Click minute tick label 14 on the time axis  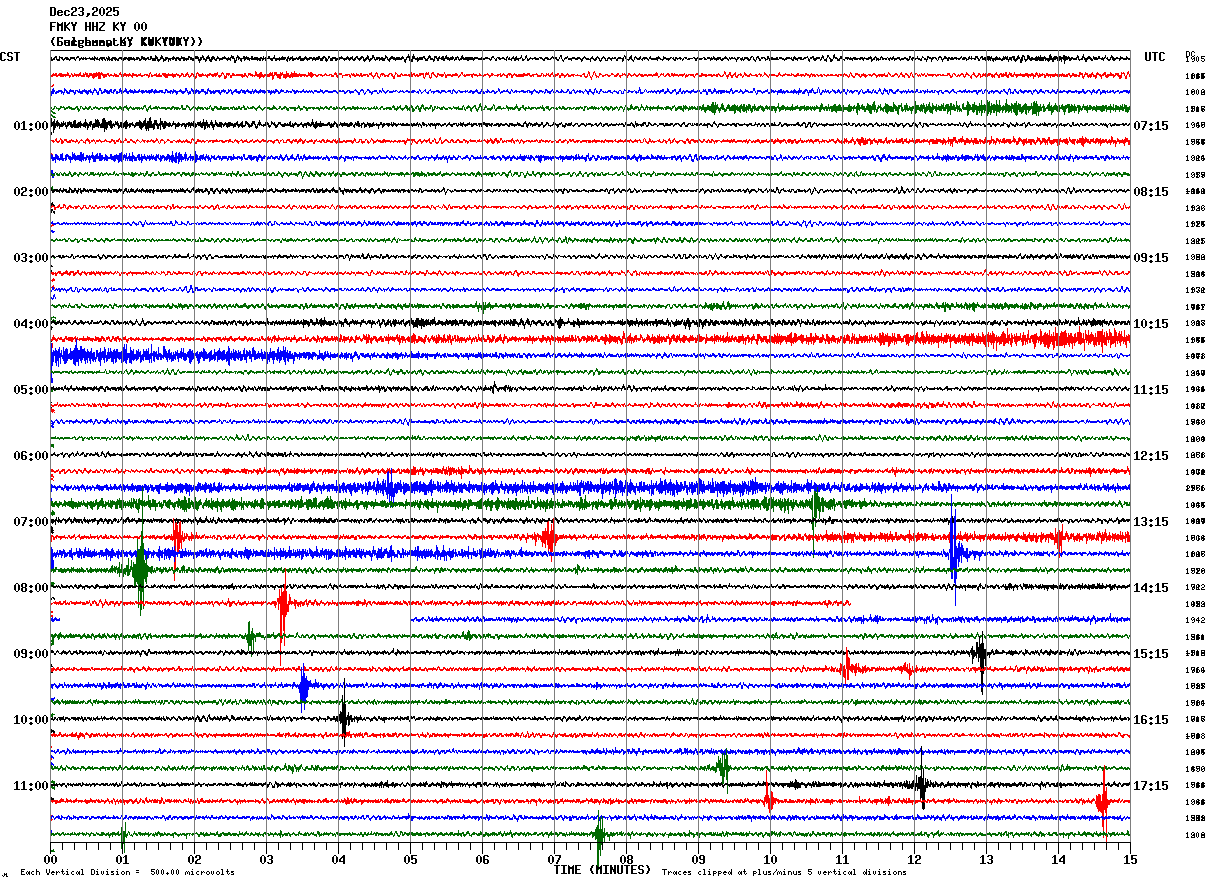pyautogui.click(x=1058, y=859)
